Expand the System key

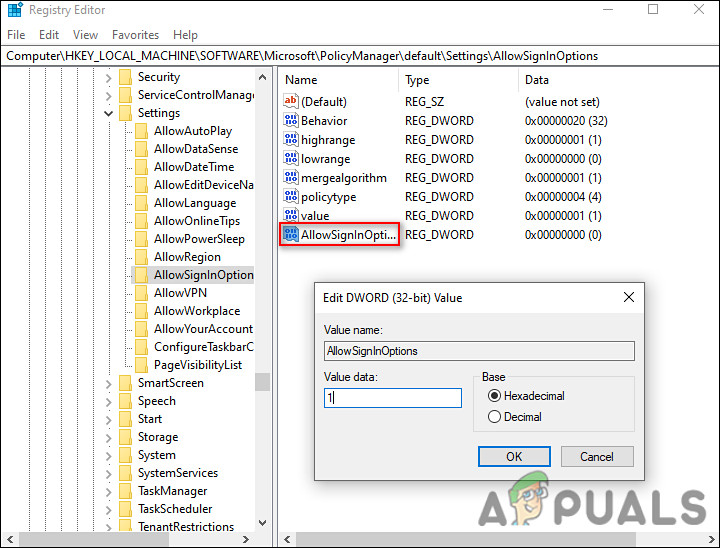pyautogui.click(x=108, y=456)
